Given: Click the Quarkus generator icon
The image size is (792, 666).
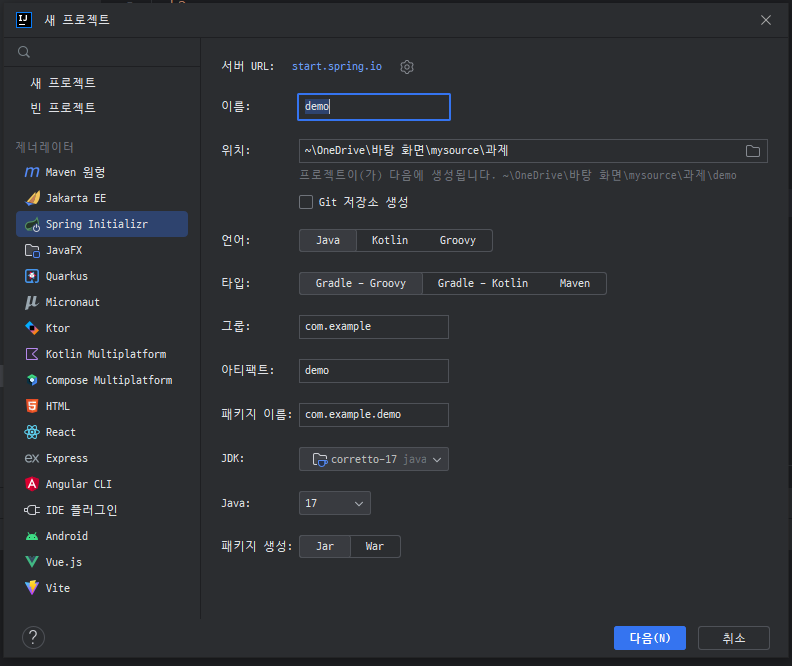Looking at the screenshot, I should point(32,276).
